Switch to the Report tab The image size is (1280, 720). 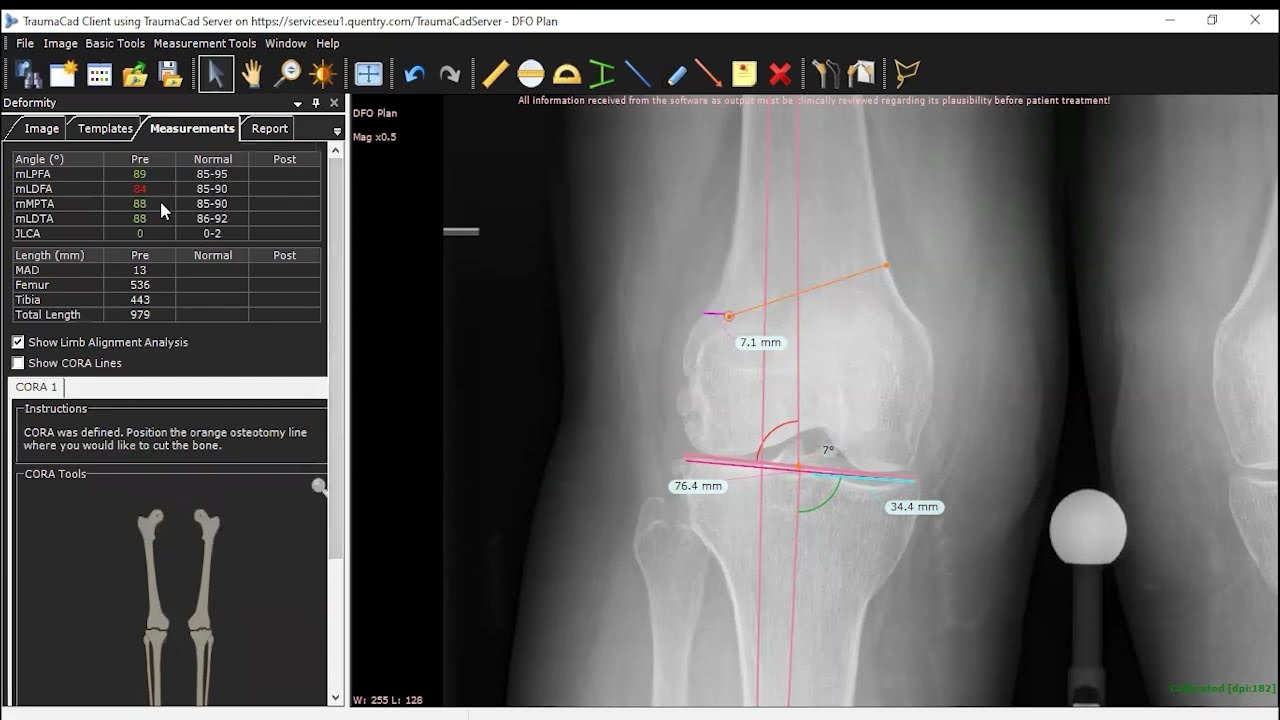pos(269,128)
